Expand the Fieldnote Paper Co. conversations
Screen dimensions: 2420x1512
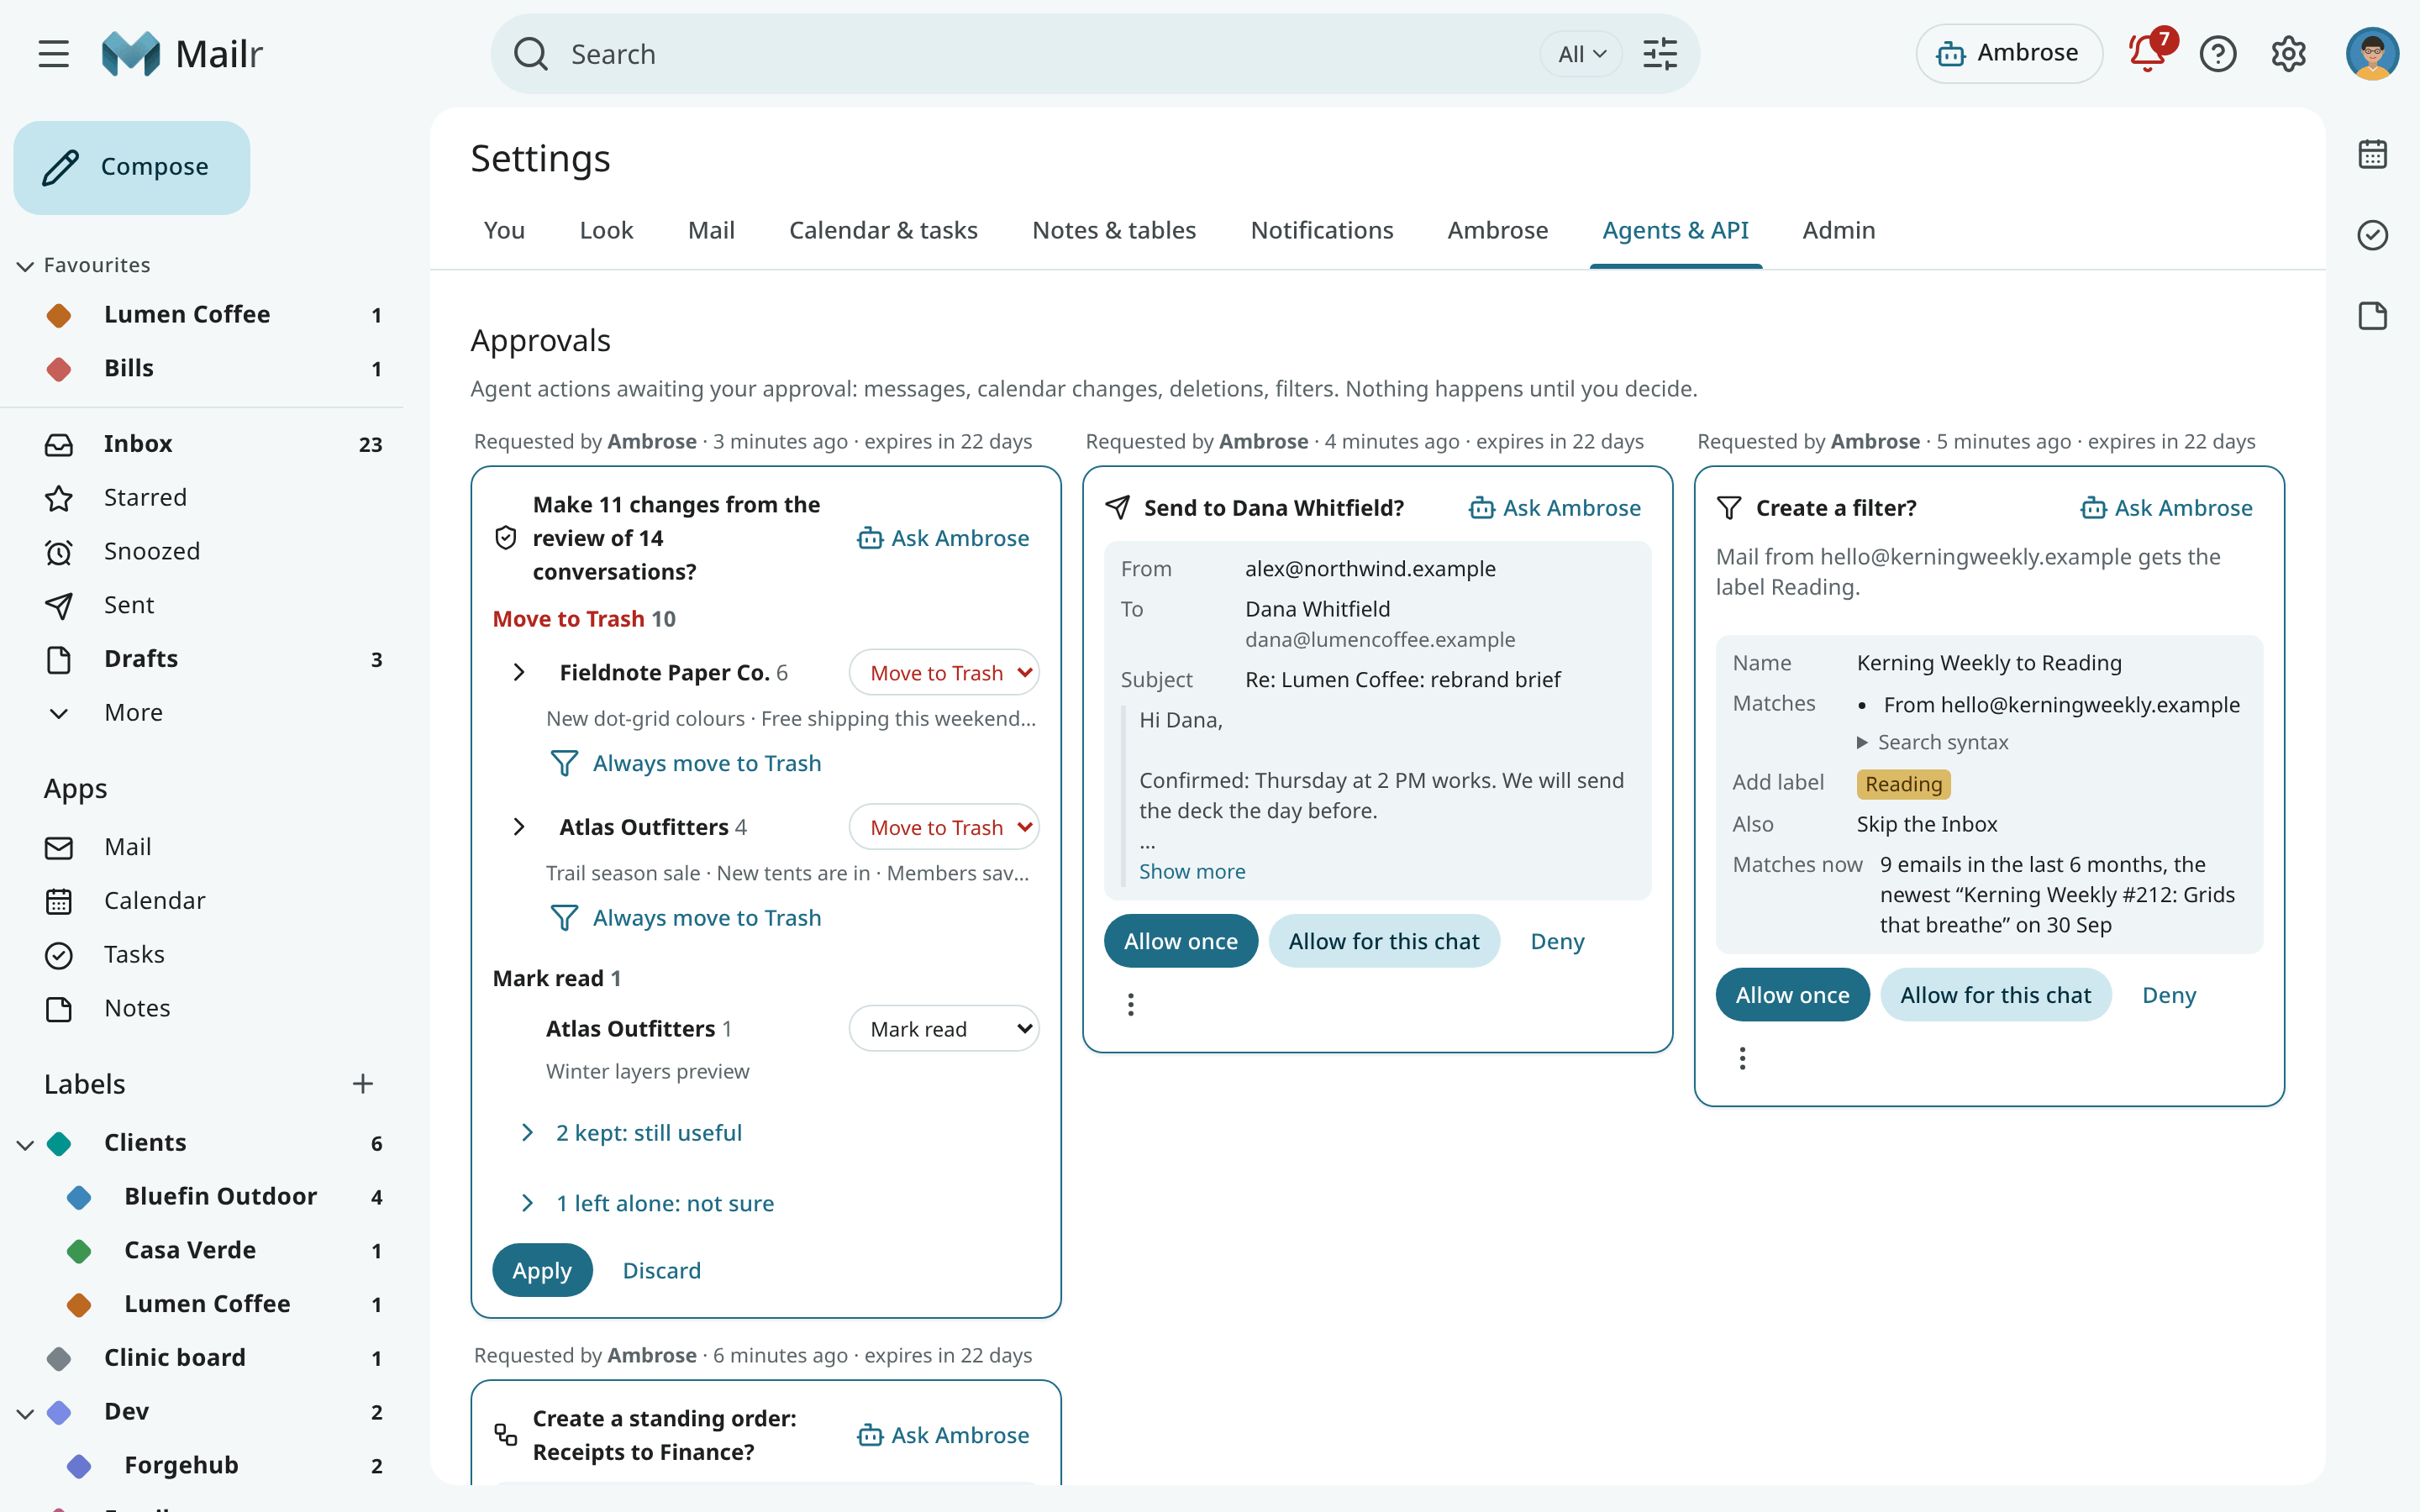tap(519, 673)
